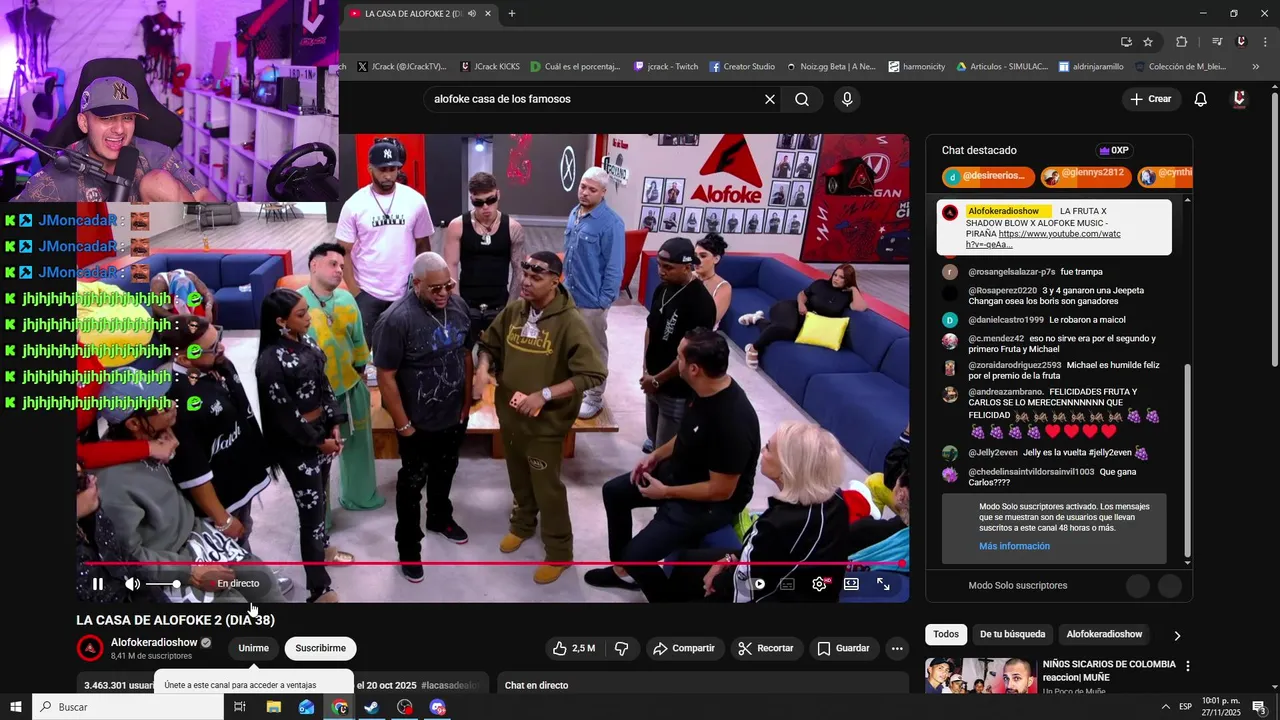Clear the search text with X
Viewport: 1280px width, 720px height.
770,99
